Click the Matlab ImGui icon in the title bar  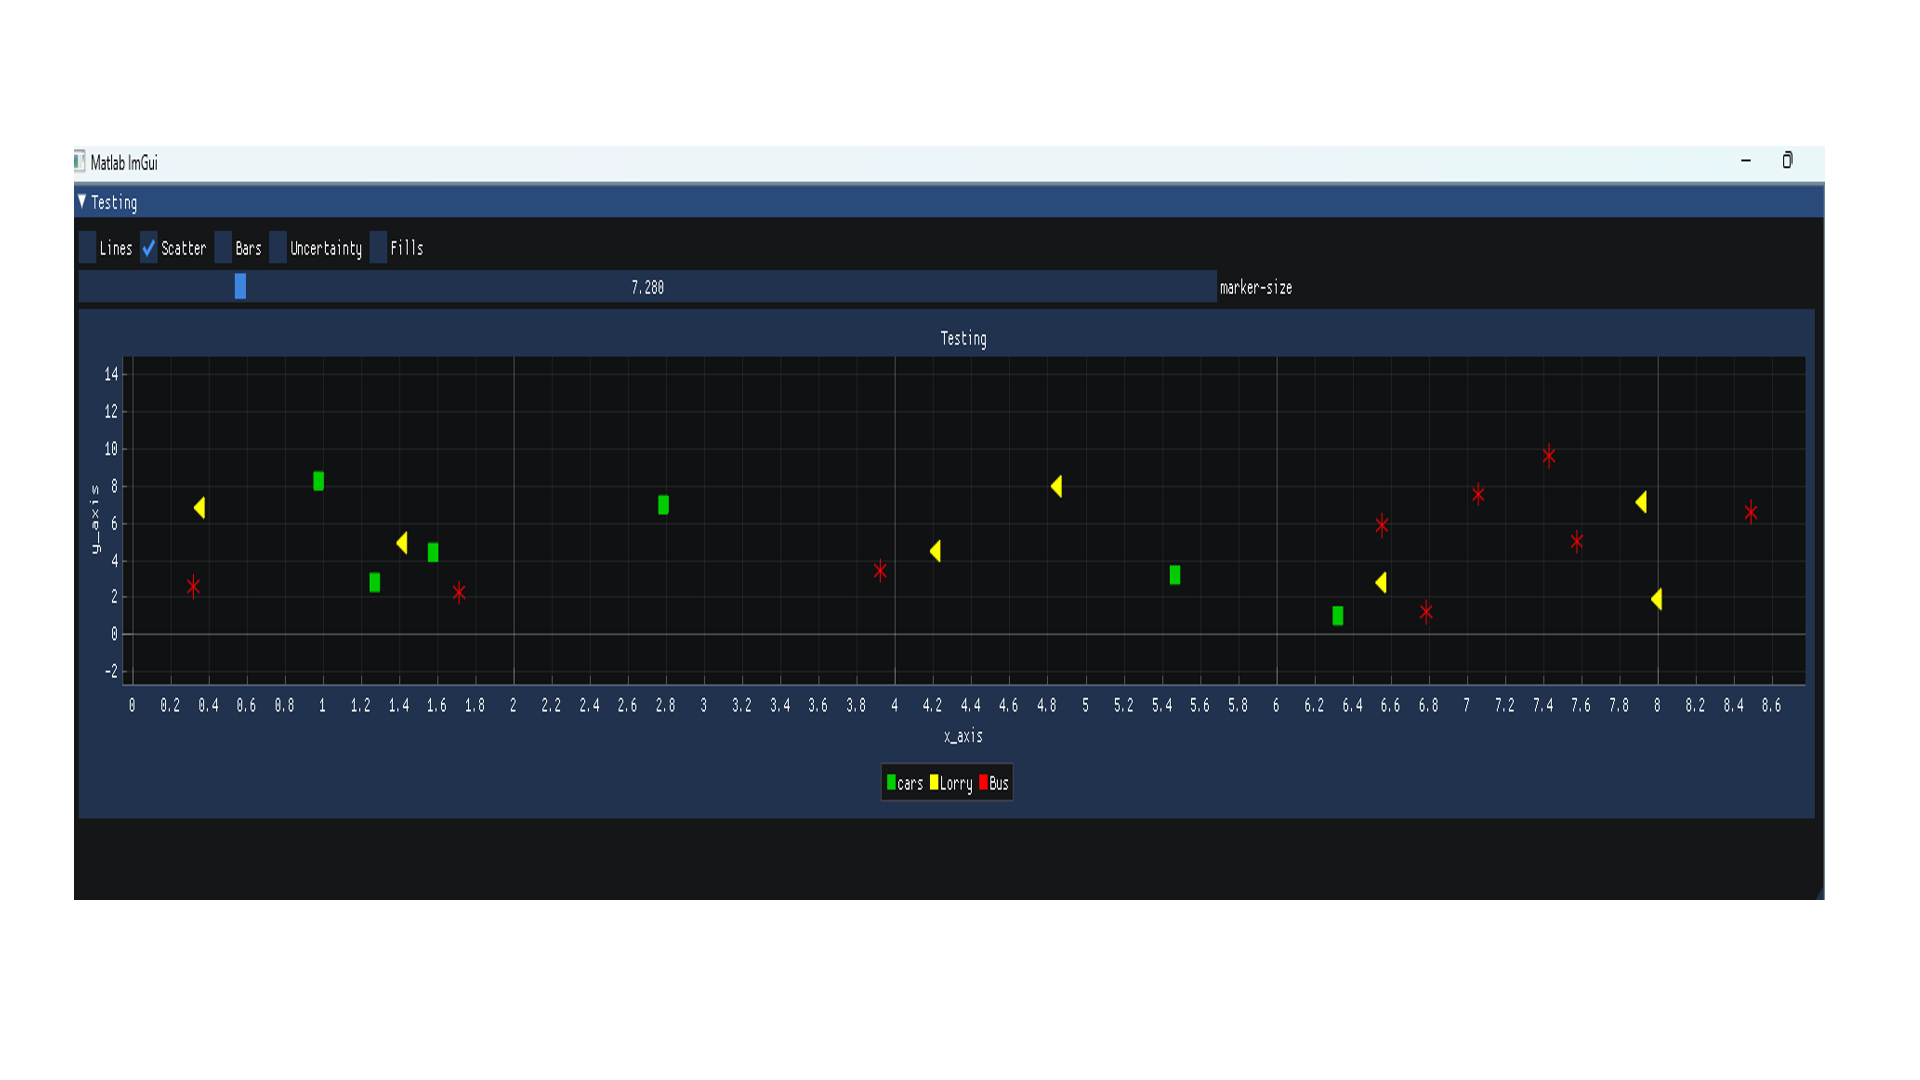tap(80, 162)
